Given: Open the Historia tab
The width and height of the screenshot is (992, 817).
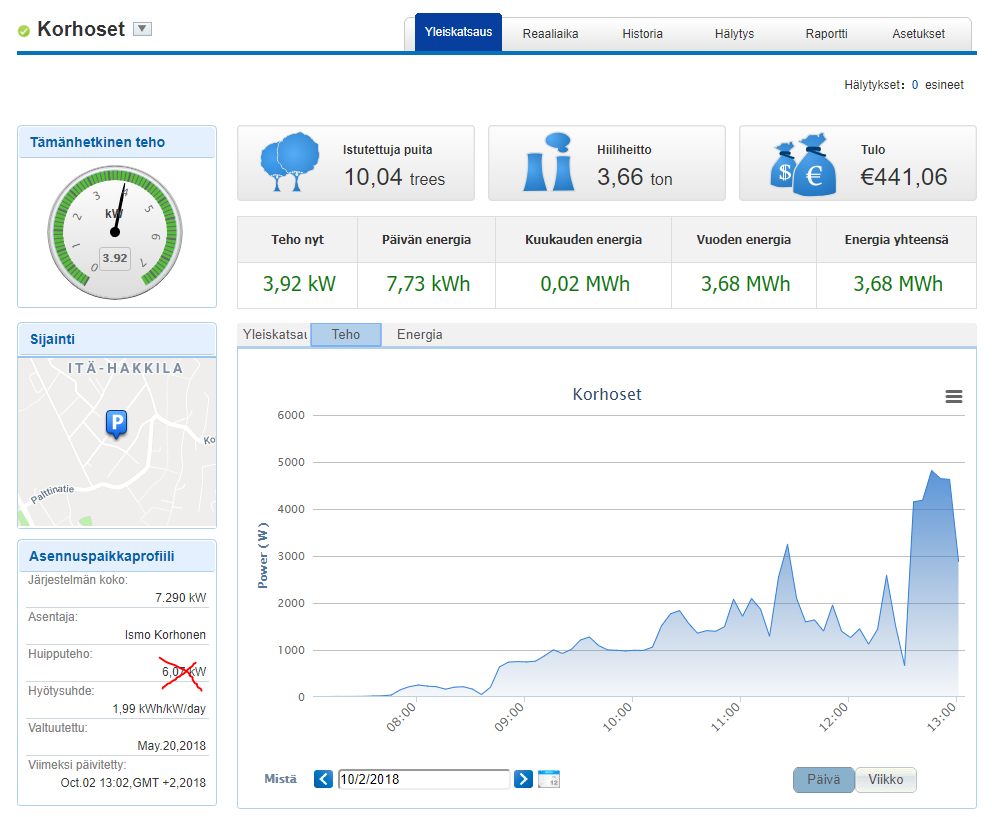Looking at the screenshot, I should 642,34.
